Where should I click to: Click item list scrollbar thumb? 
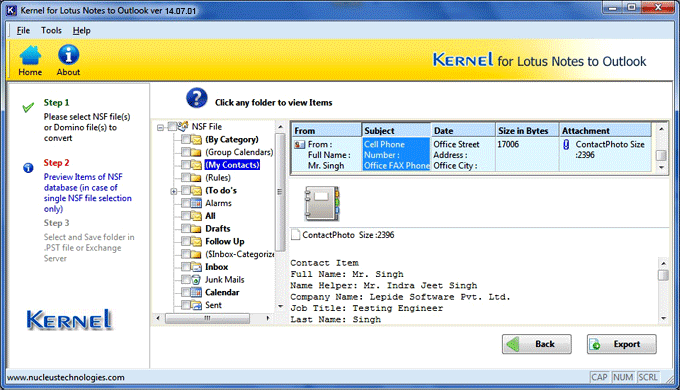[661, 155]
